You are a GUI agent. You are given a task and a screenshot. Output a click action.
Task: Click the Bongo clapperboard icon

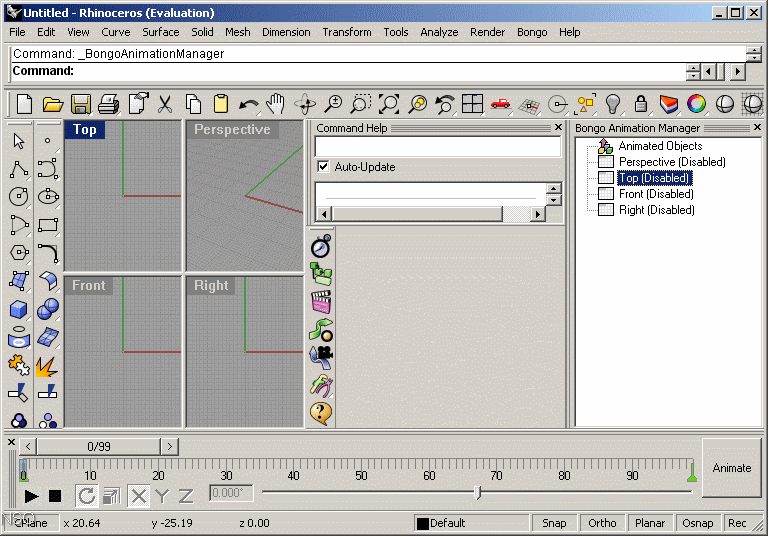pyautogui.click(x=321, y=302)
